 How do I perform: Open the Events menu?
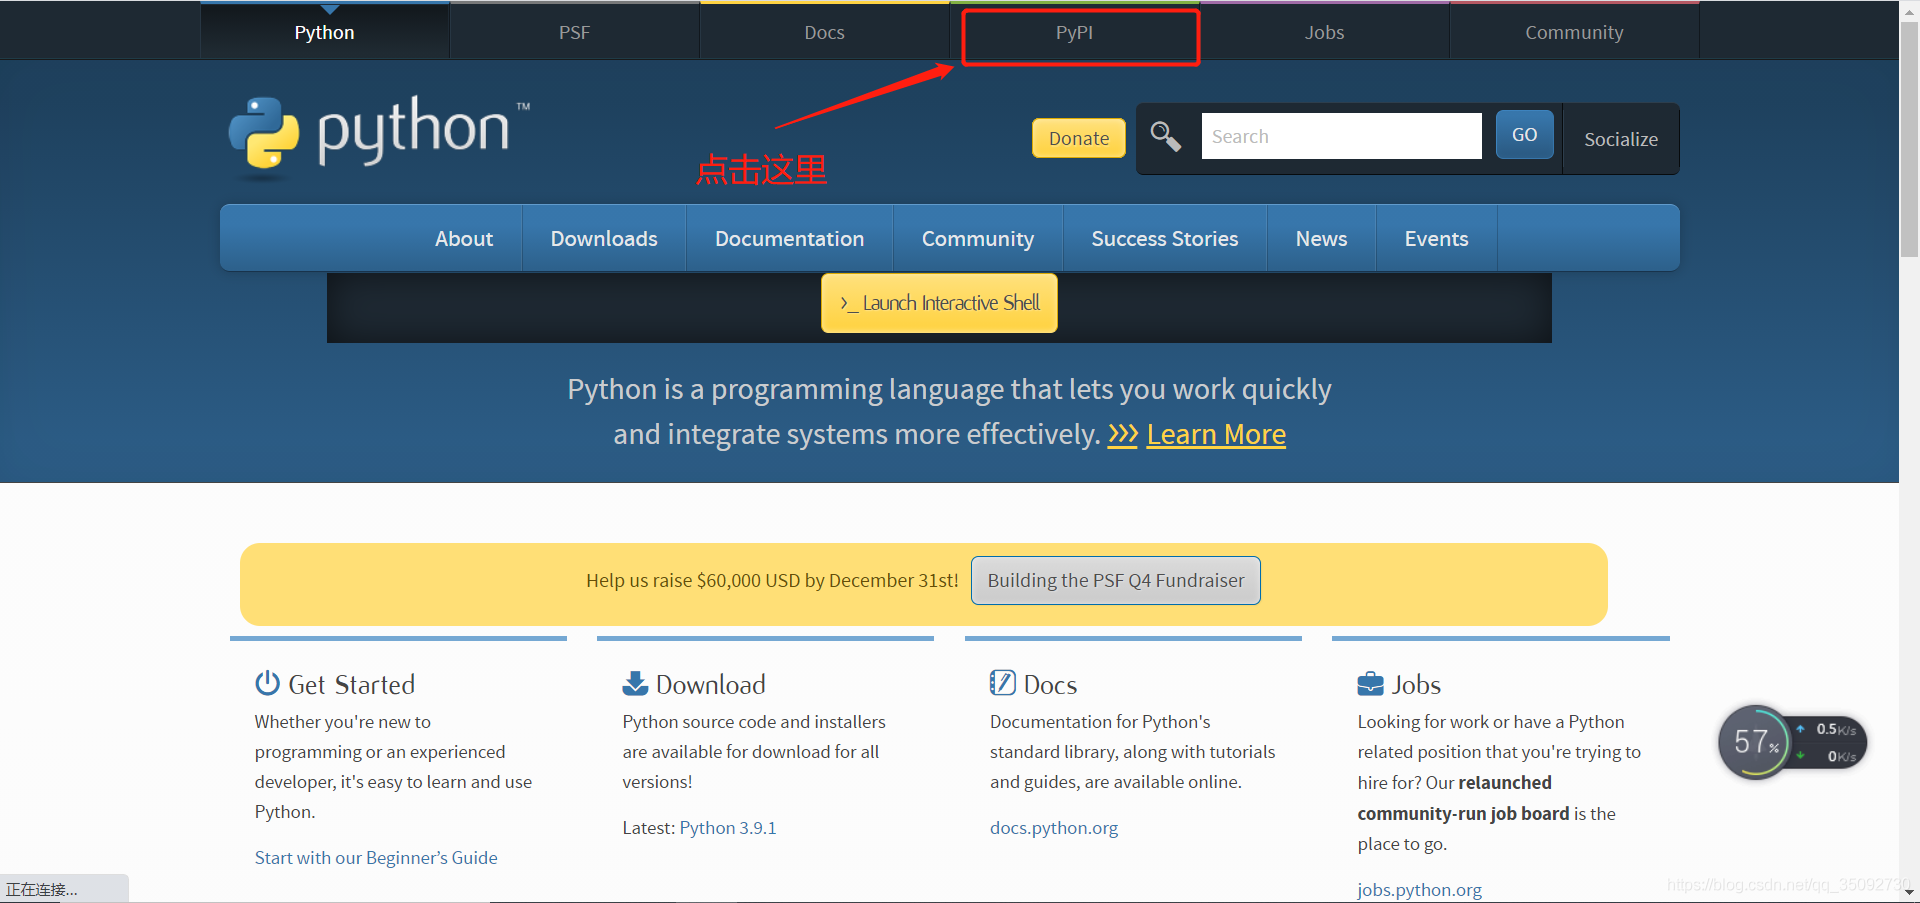(x=1436, y=238)
